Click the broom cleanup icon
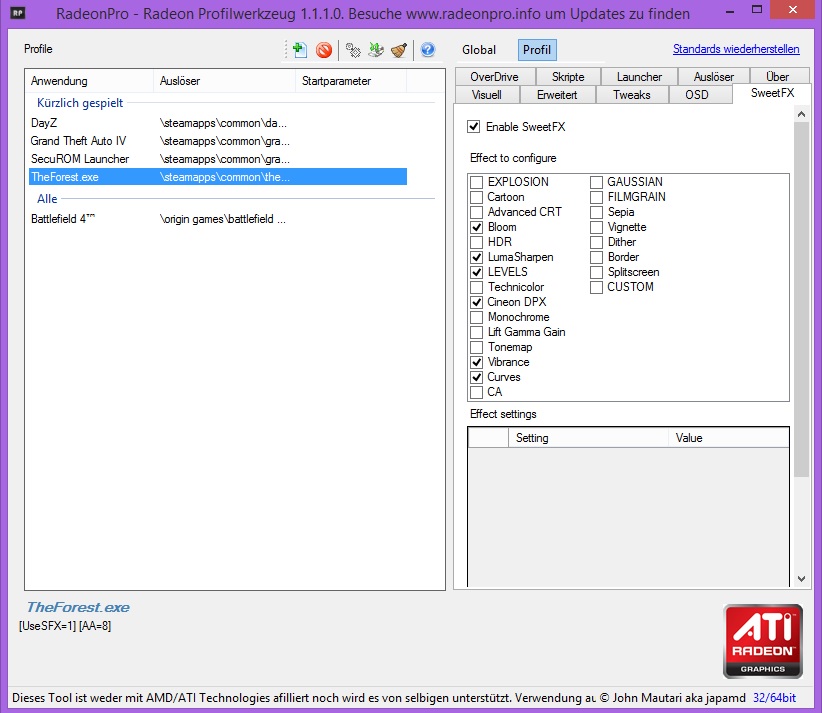 399,50
